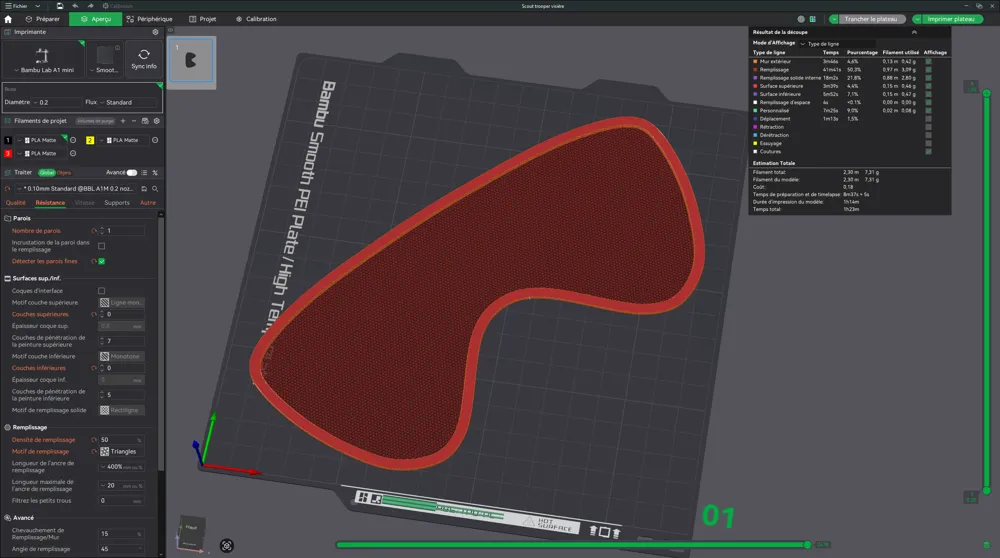
Task: Open printer settings gear icon
Action: 155,32
